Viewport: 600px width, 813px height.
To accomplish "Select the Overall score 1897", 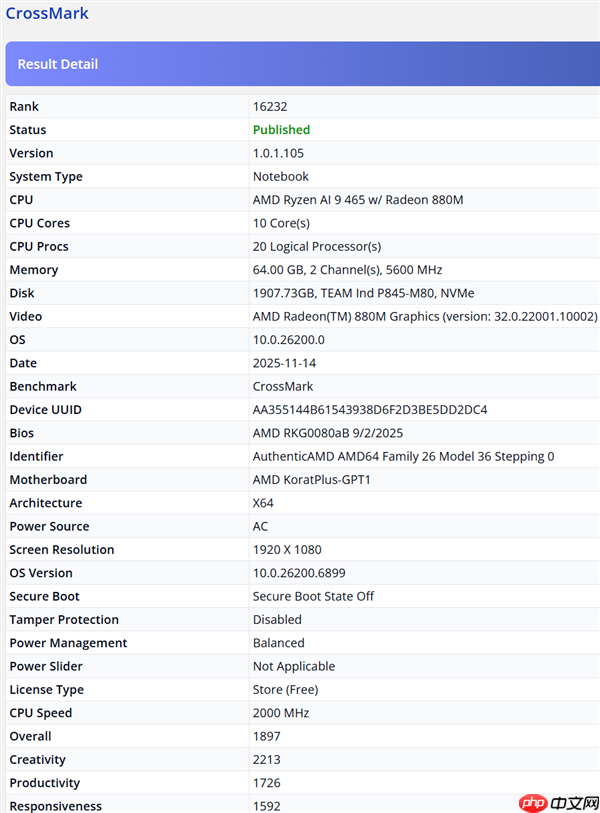I will coord(266,737).
